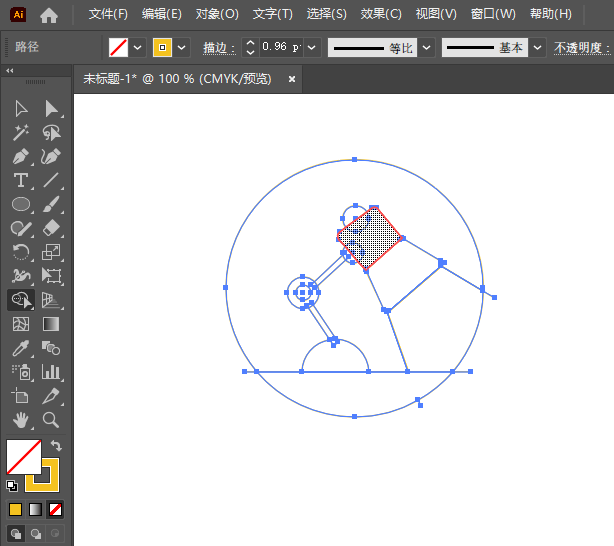
Task: Open the 帮助(H) menu
Action: click(x=551, y=14)
